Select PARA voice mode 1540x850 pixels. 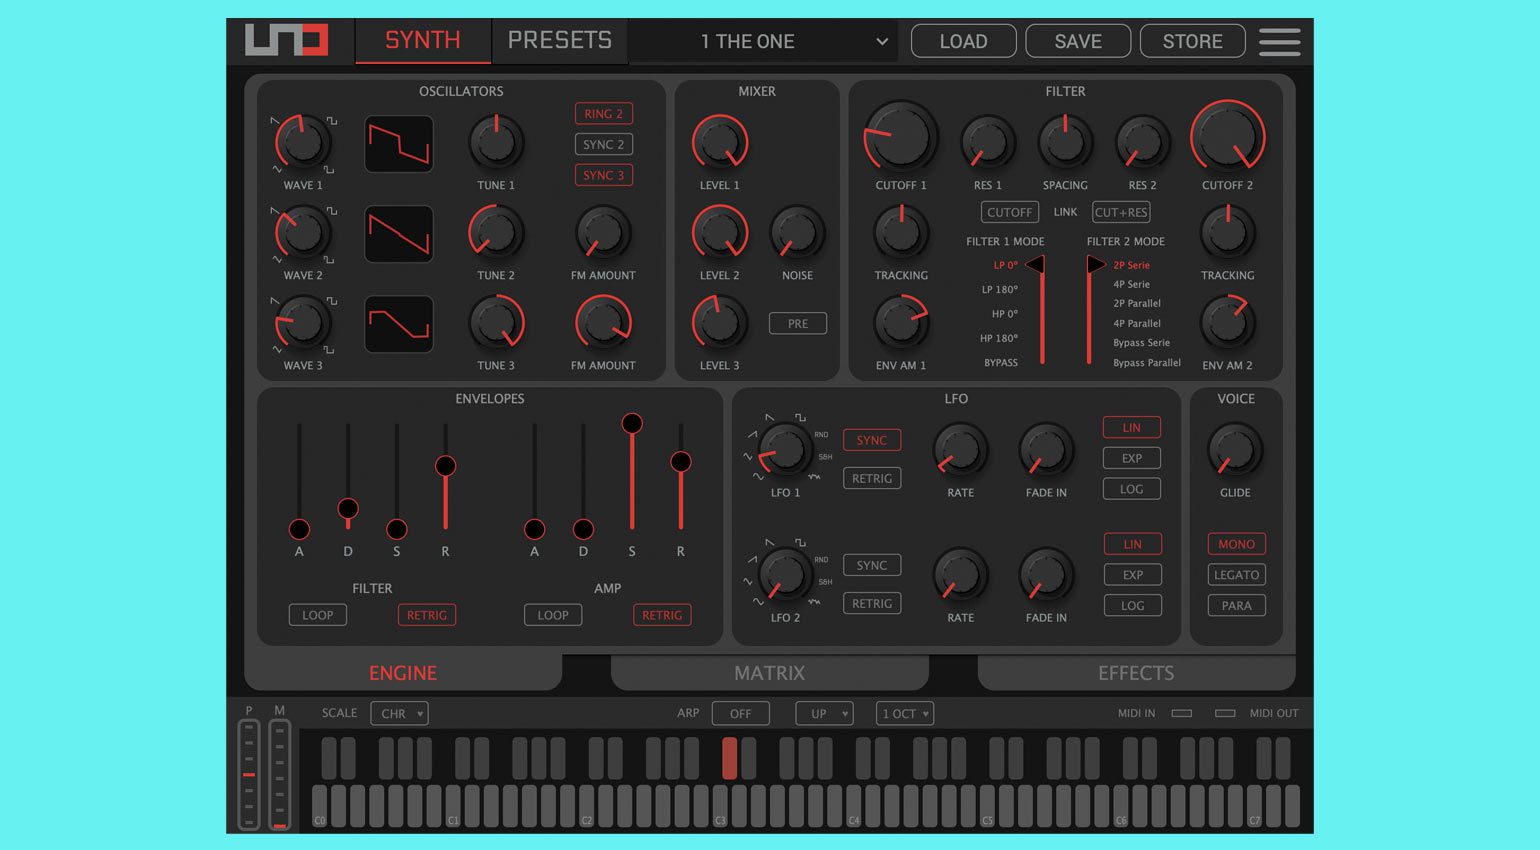[x=1237, y=605]
